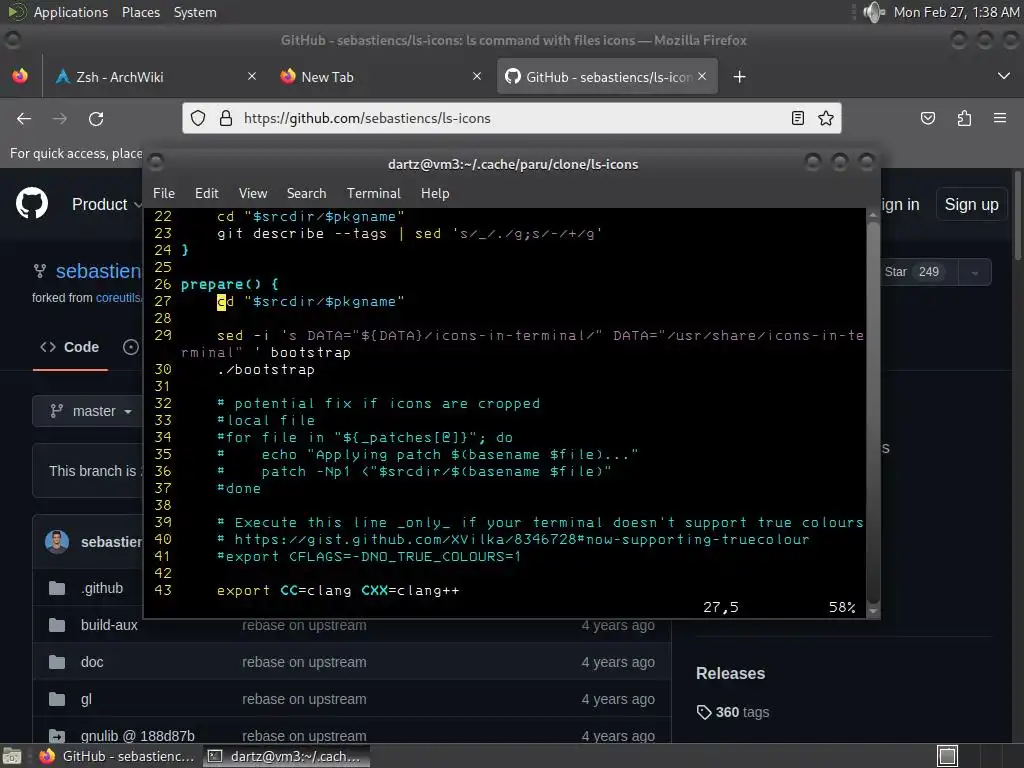Image resolution: width=1024 pixels, height=768 pixels.
Task: Click the gist.github.com URL on line 40
Action: click(x=522, y=540)
